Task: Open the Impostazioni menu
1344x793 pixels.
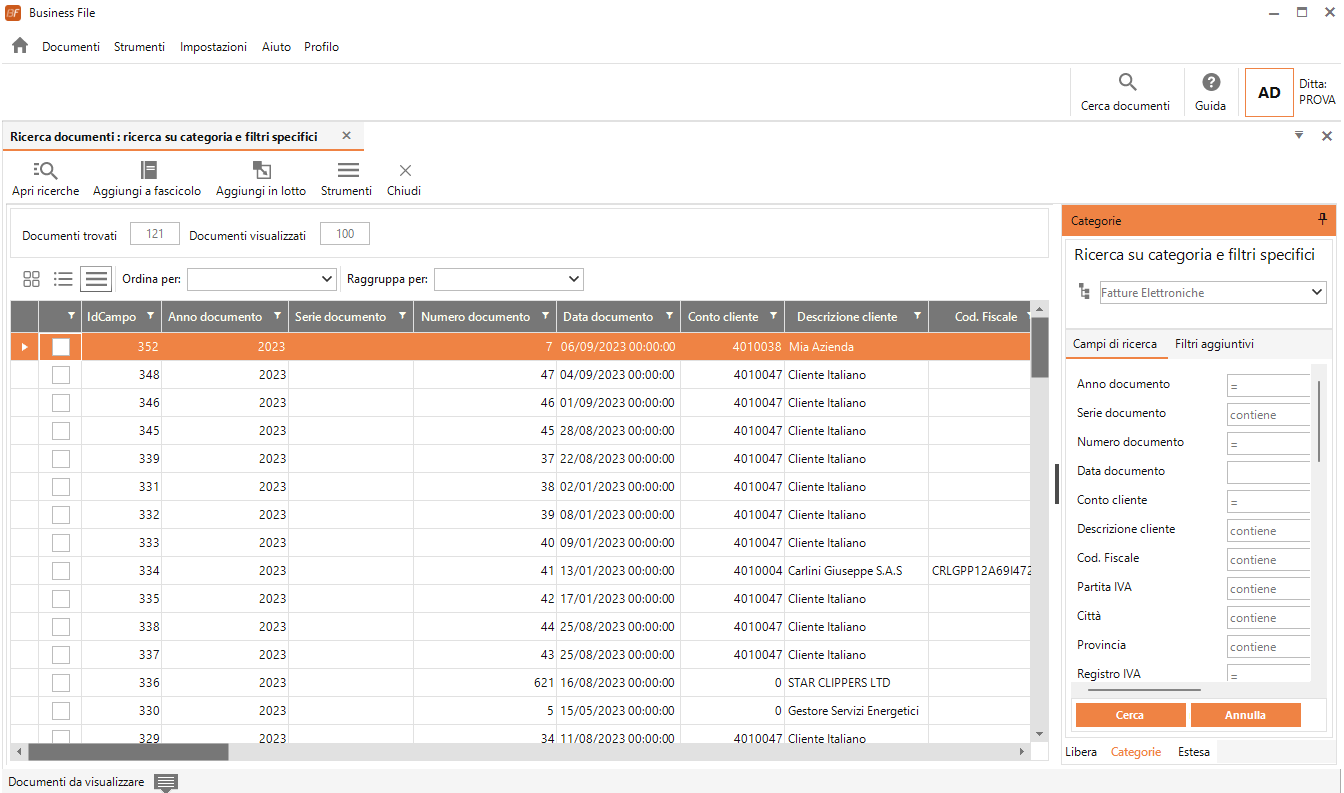Action: (x=214, y=47)
